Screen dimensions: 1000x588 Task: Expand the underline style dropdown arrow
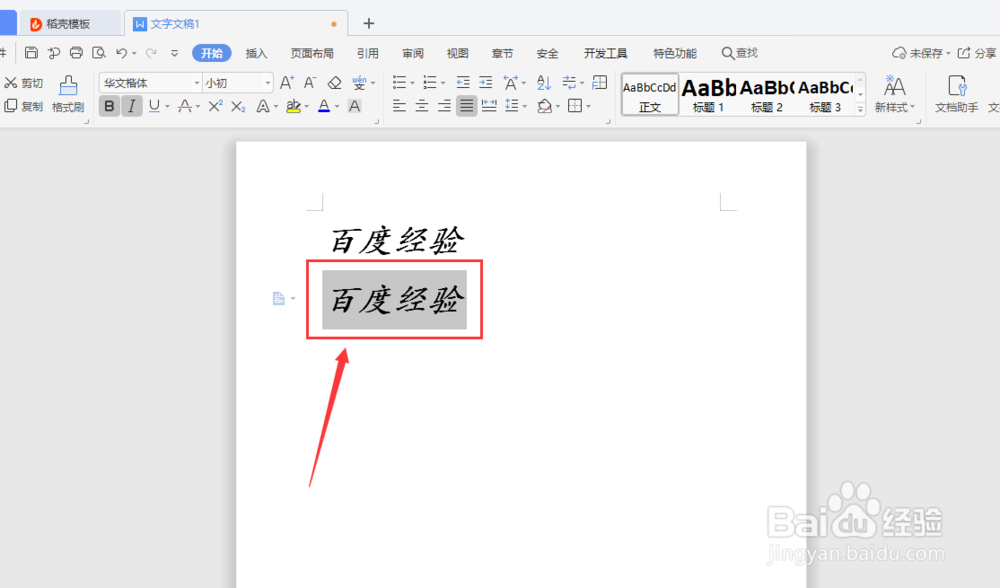pos(168,107)
